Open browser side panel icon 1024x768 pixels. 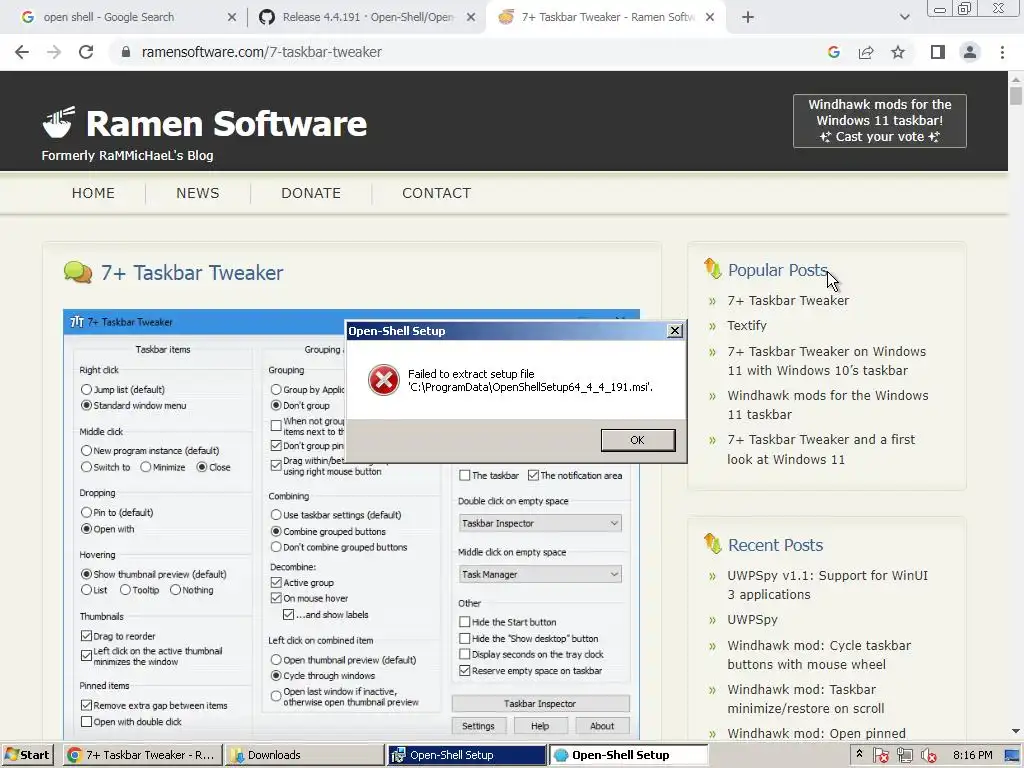point(938,52)
